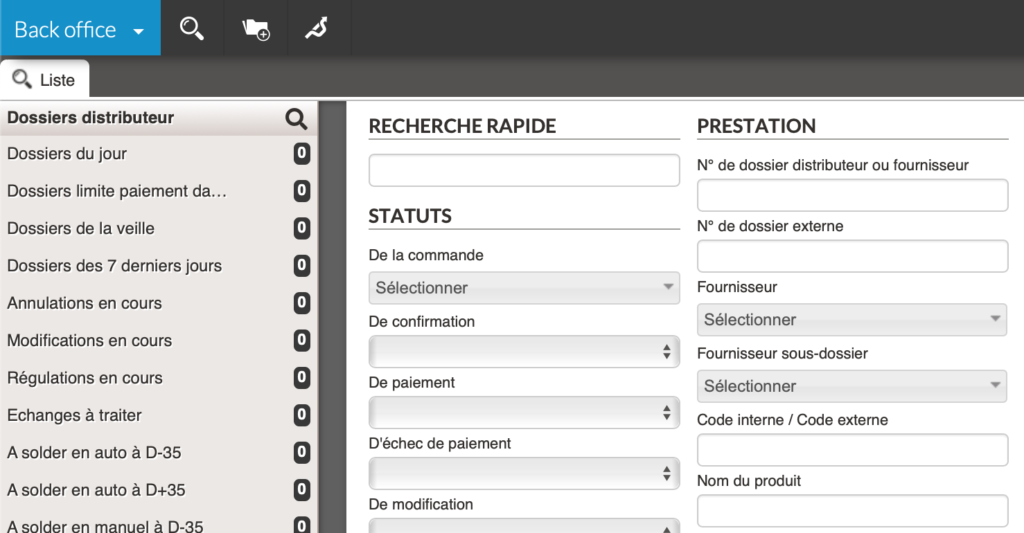The image size is (1024, 533).
Task: Focus the N° de dossier externe field
Action: (x=852, y=257)
